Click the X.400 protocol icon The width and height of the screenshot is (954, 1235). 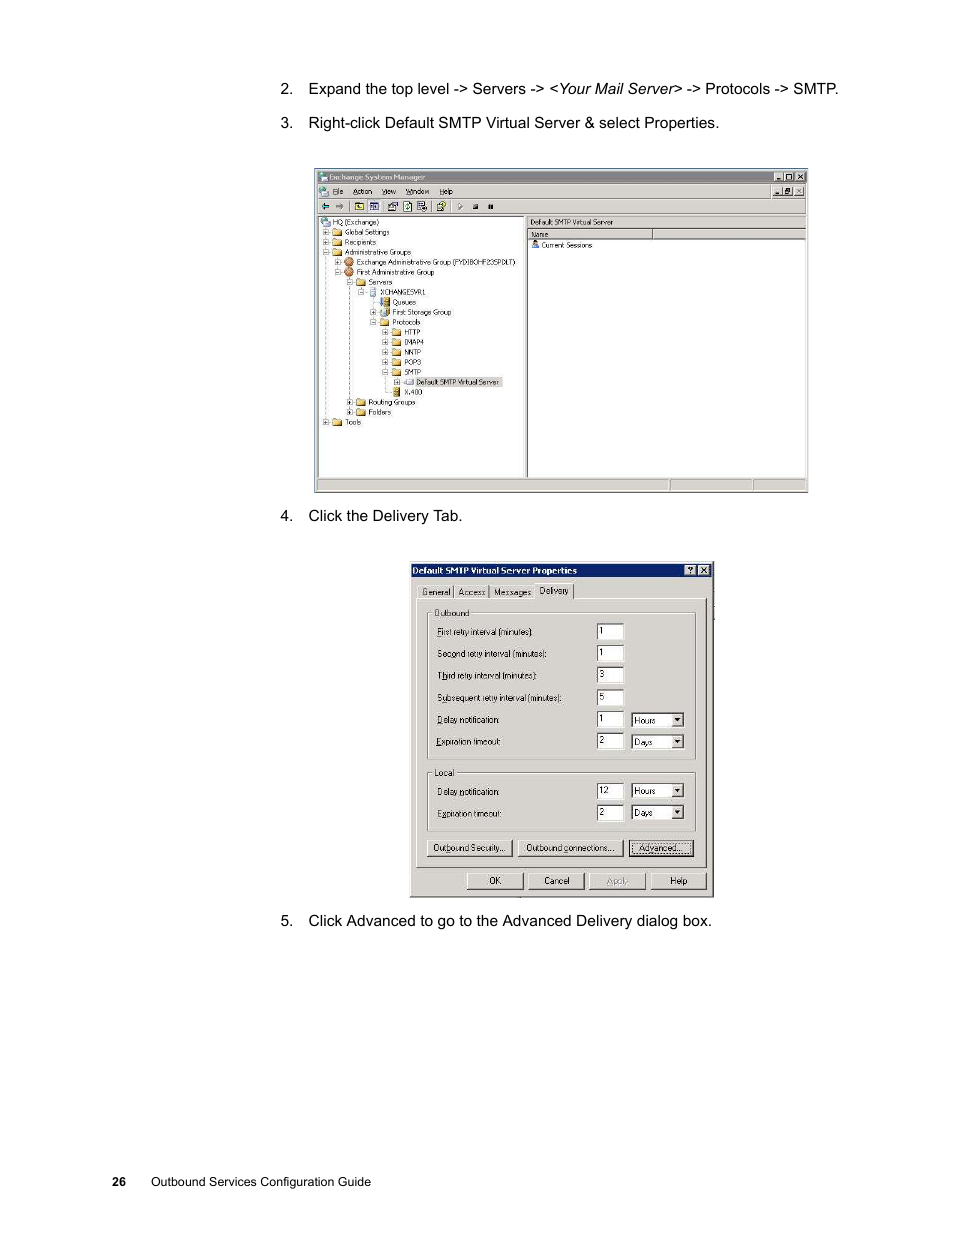point(397,392)
